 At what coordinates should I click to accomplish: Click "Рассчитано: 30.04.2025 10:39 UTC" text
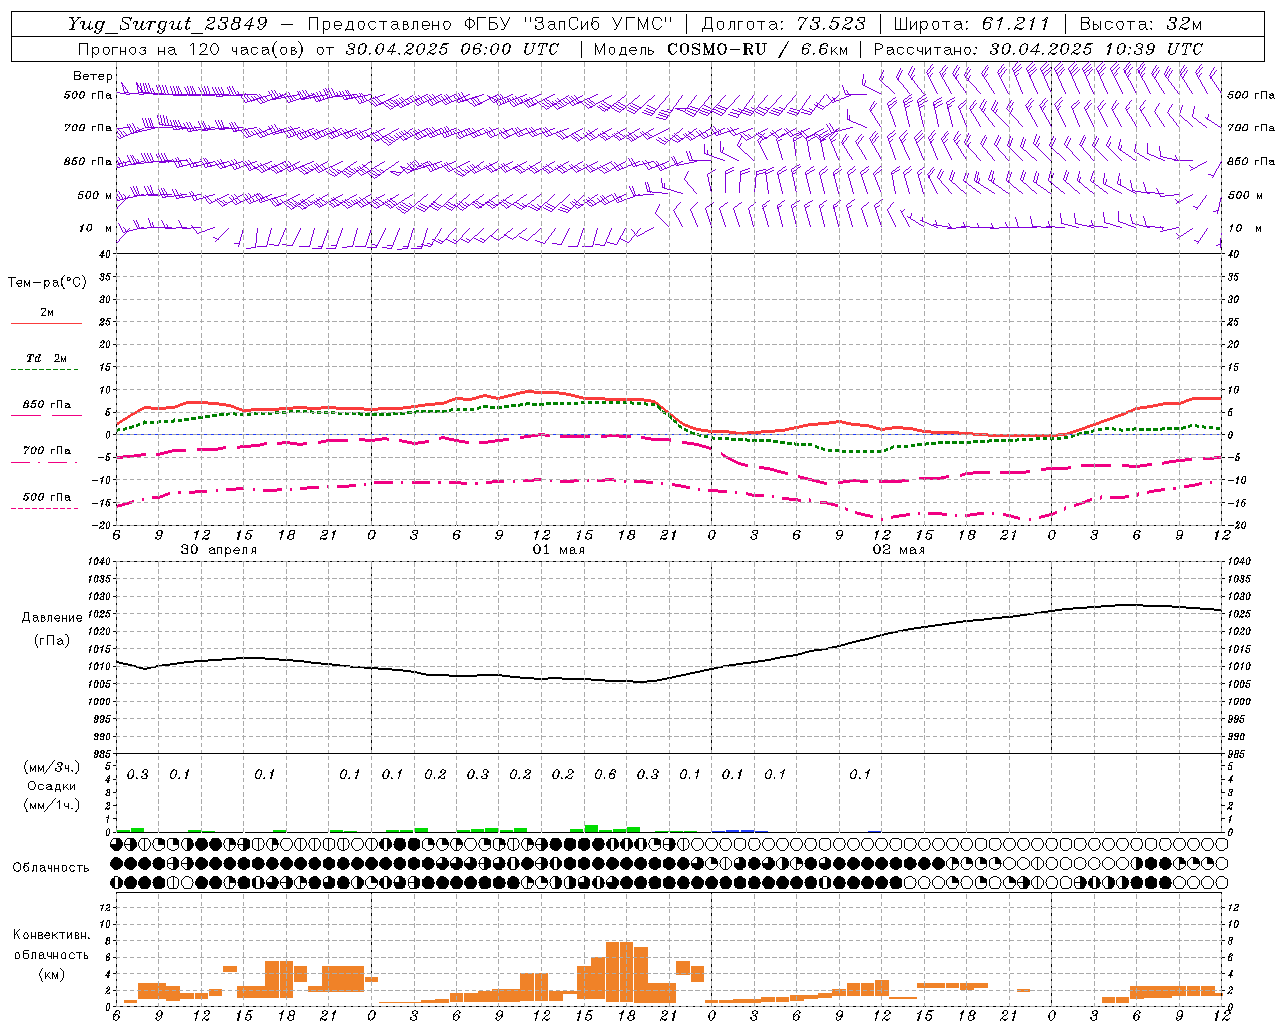(1038, 49)
